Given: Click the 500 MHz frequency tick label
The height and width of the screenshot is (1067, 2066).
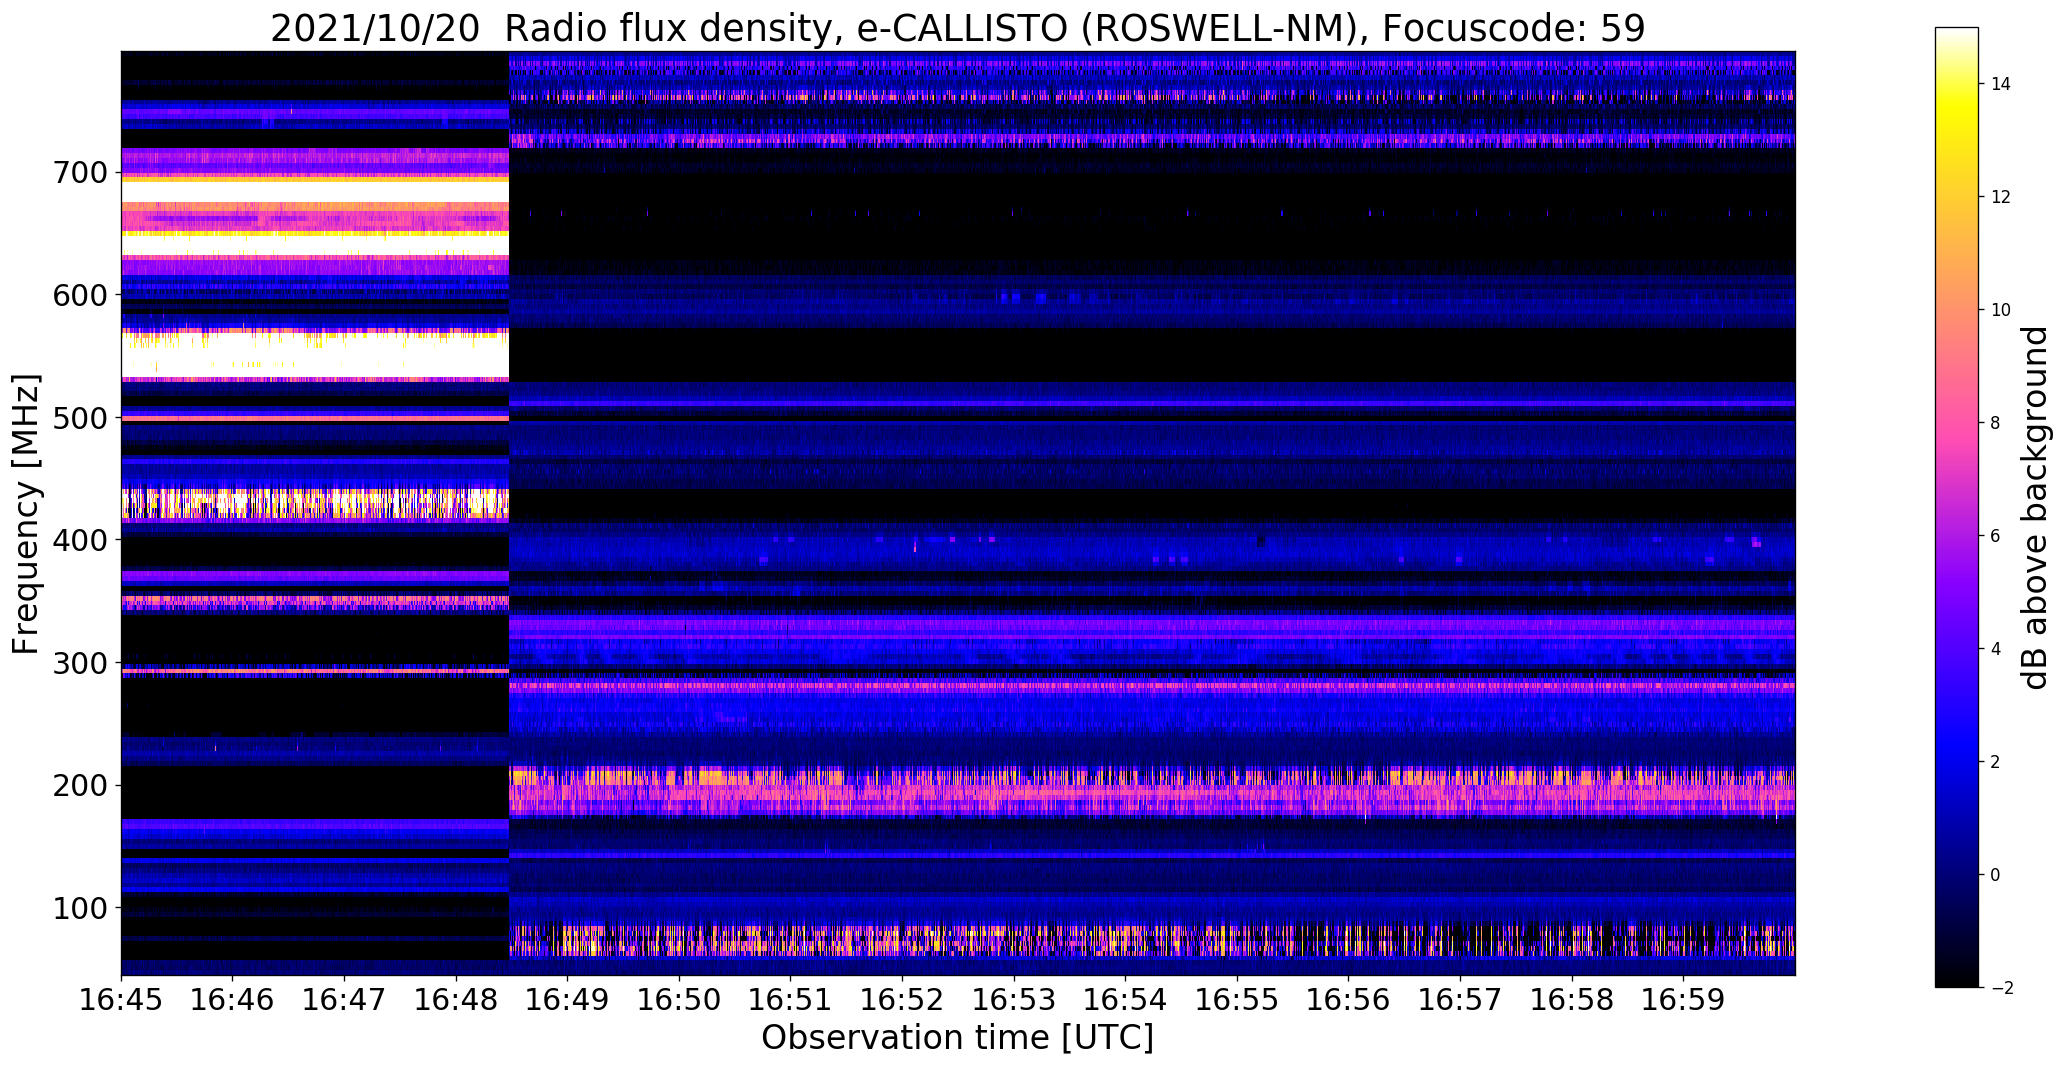Looking at the screenshot, I should [x=79, y=418].
